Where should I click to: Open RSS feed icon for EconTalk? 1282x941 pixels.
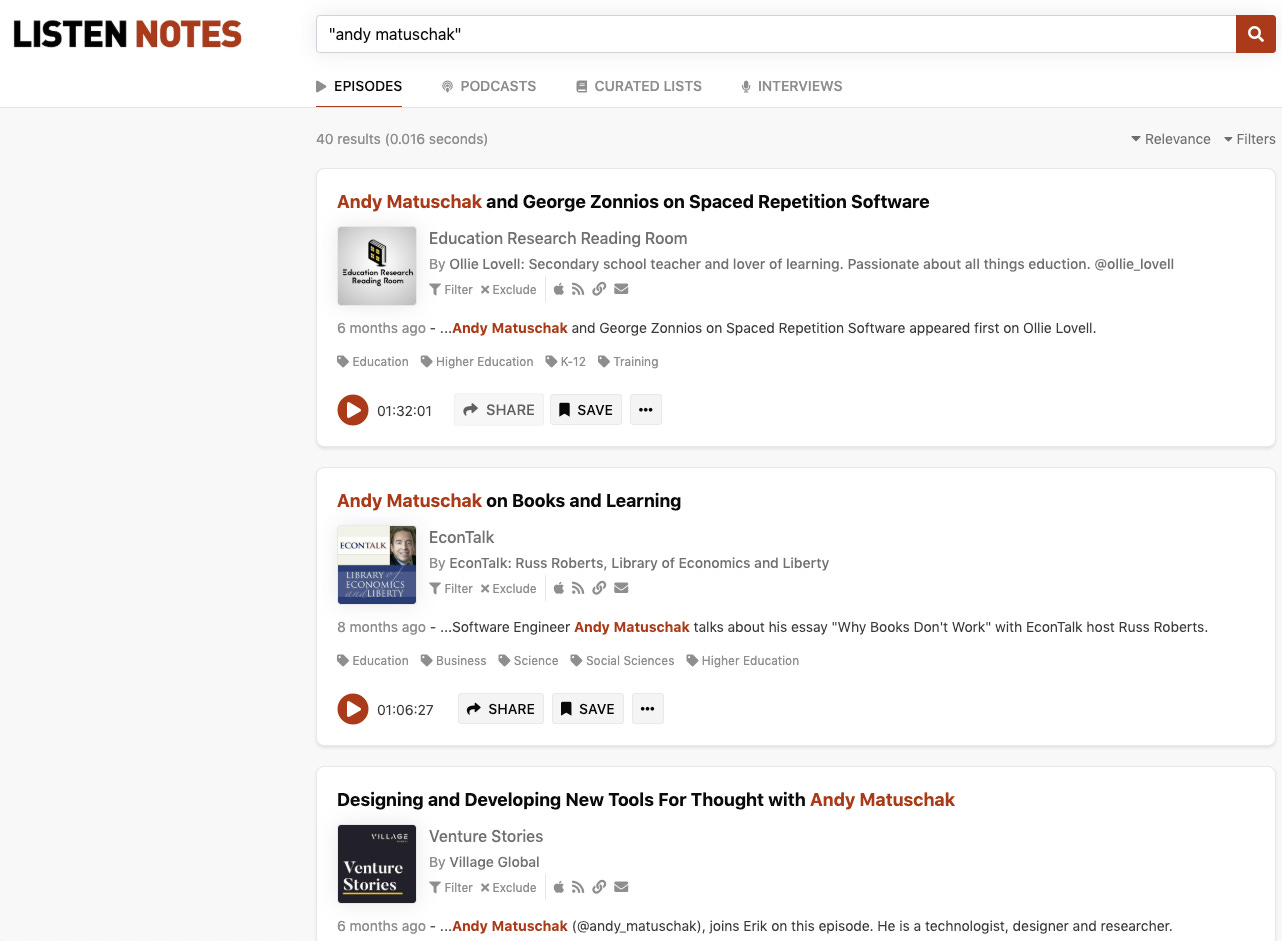coord(578,588)
